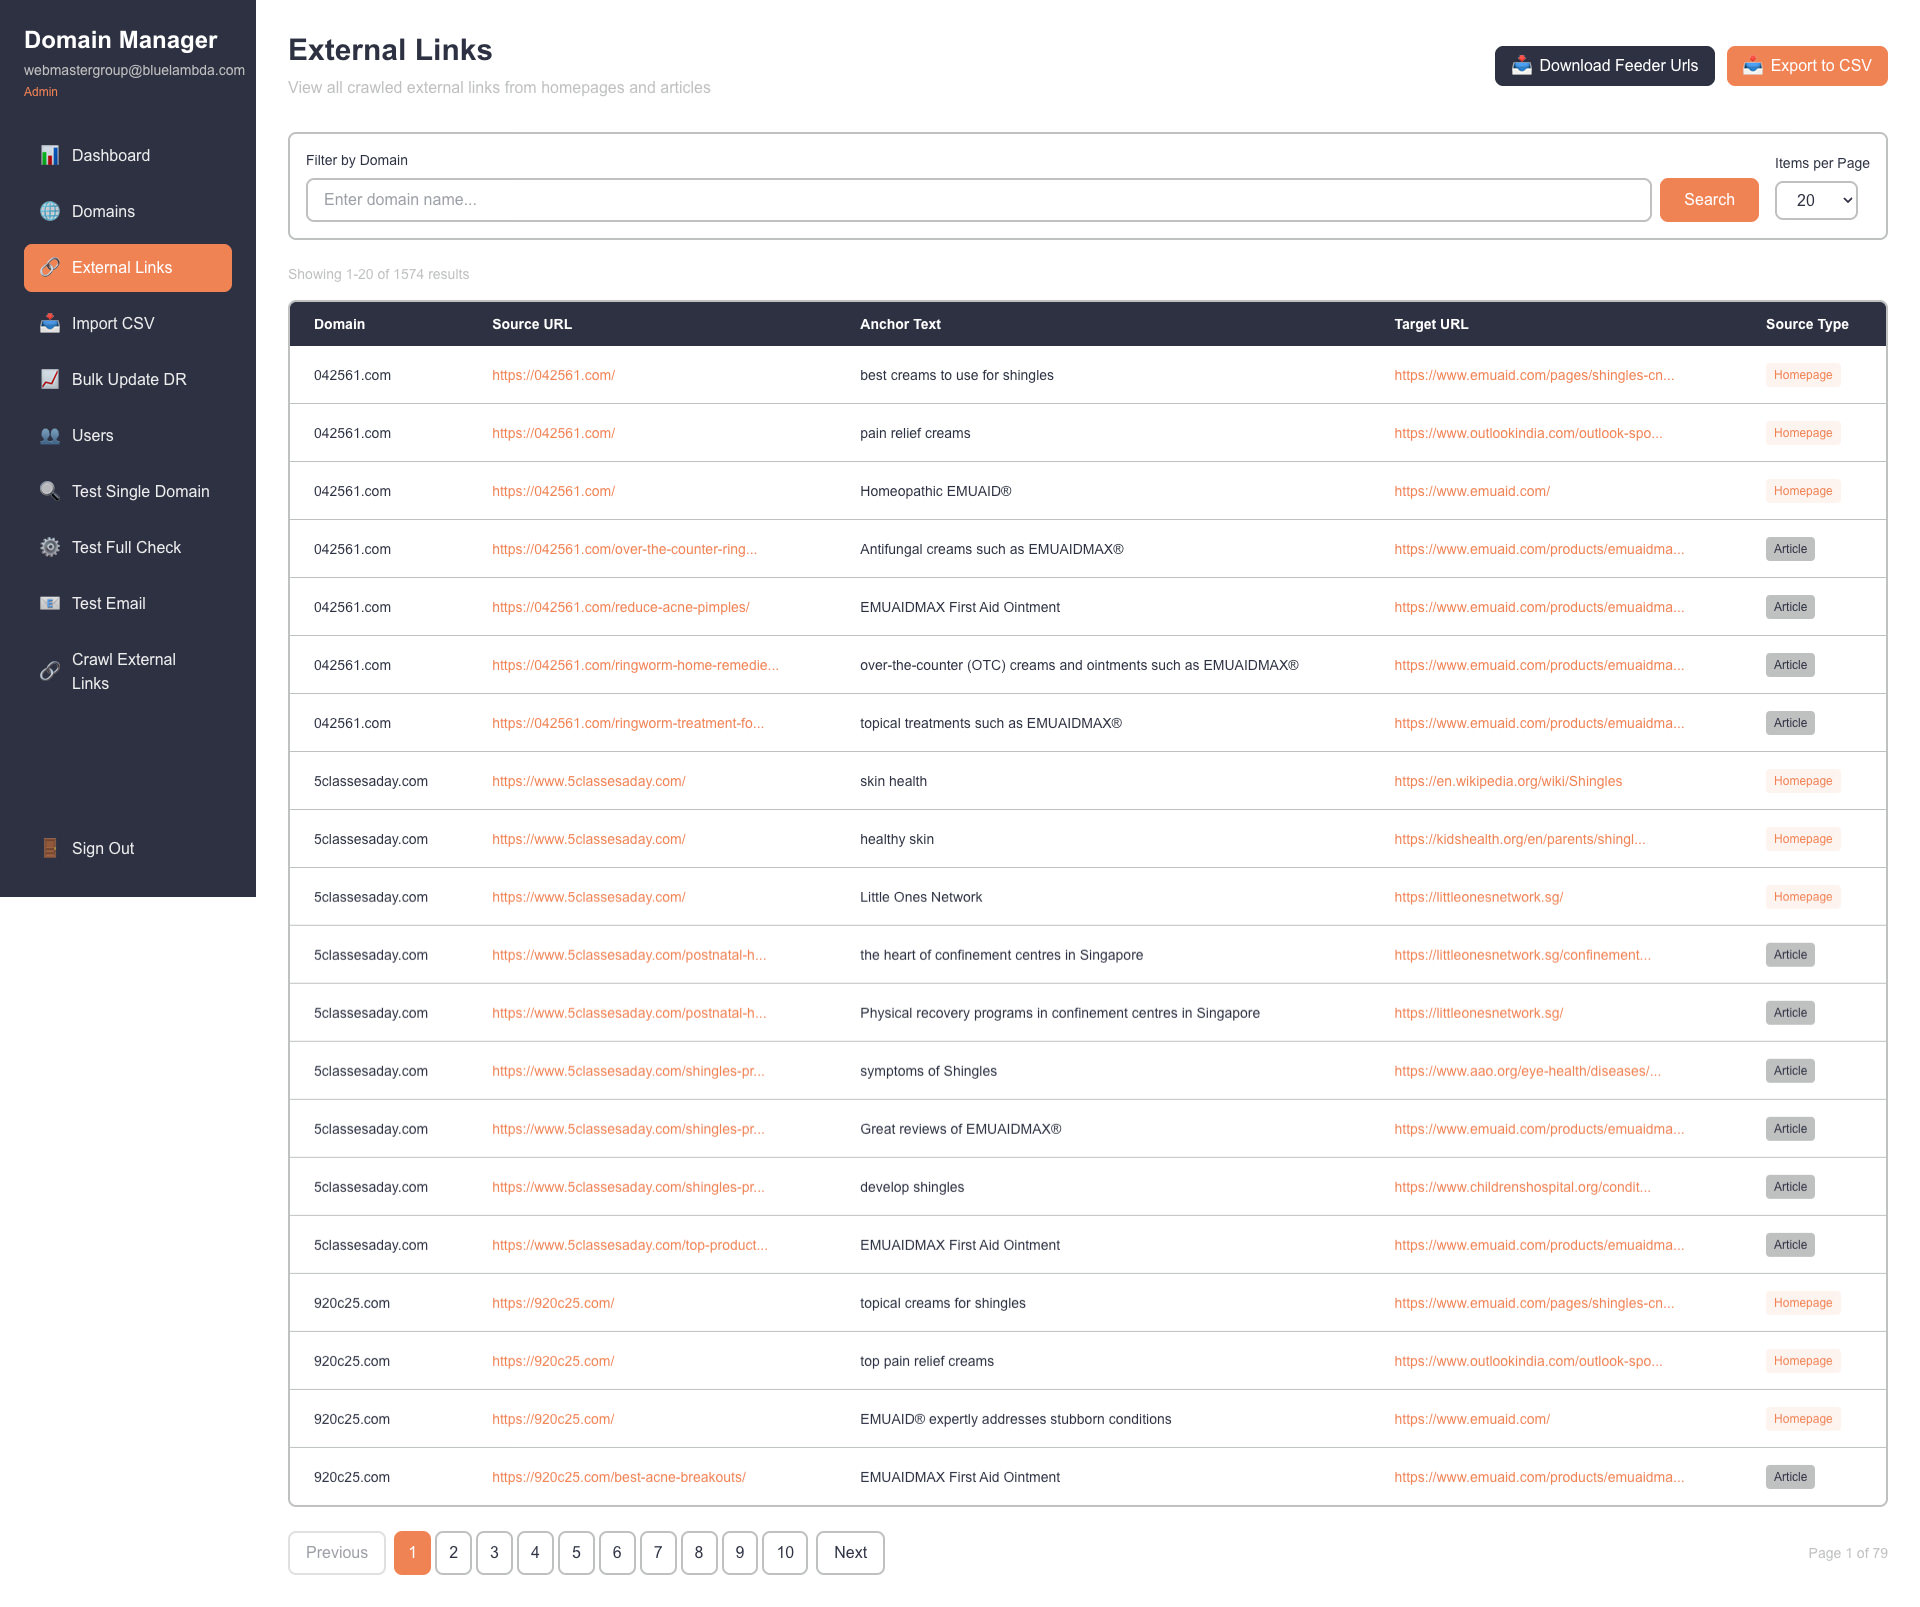1920x1607 pixels.
Task: Select the Users people icon
Action: pyautogui.click(x=49, y=435)
